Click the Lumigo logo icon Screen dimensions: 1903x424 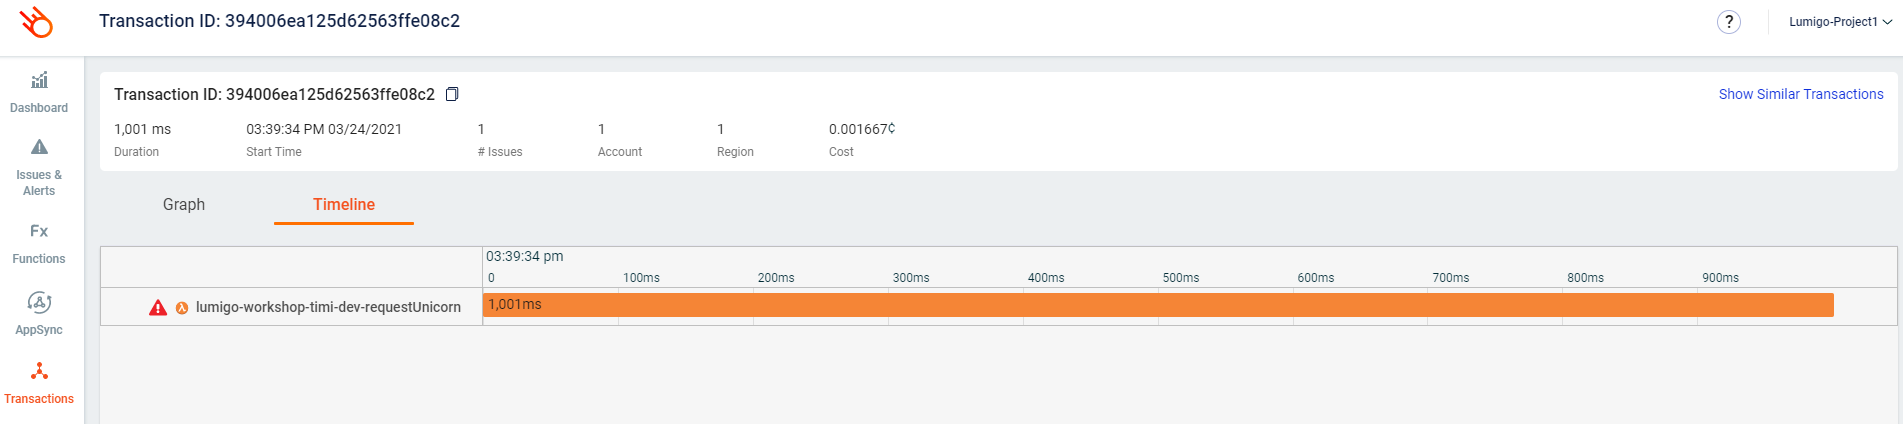coord(36,22)
